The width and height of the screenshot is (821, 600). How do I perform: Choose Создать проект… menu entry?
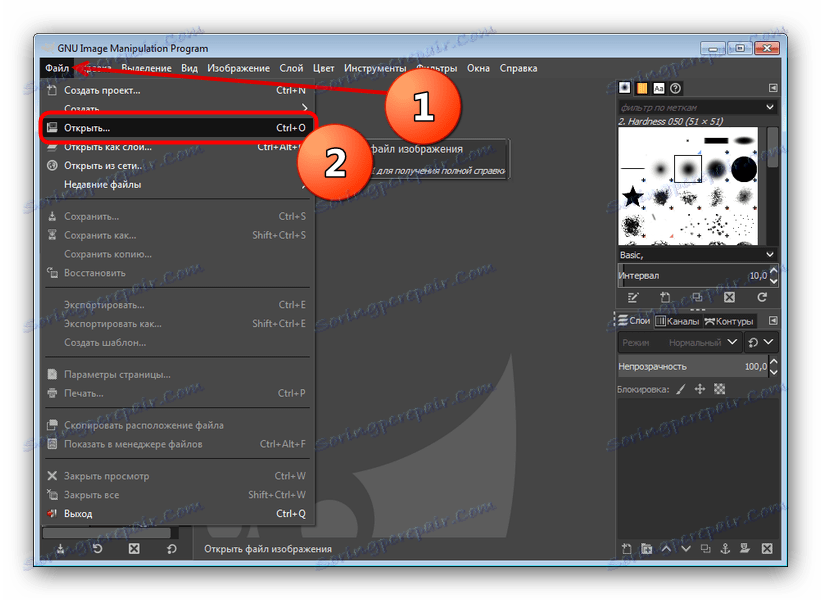click(x=177, y=91)
